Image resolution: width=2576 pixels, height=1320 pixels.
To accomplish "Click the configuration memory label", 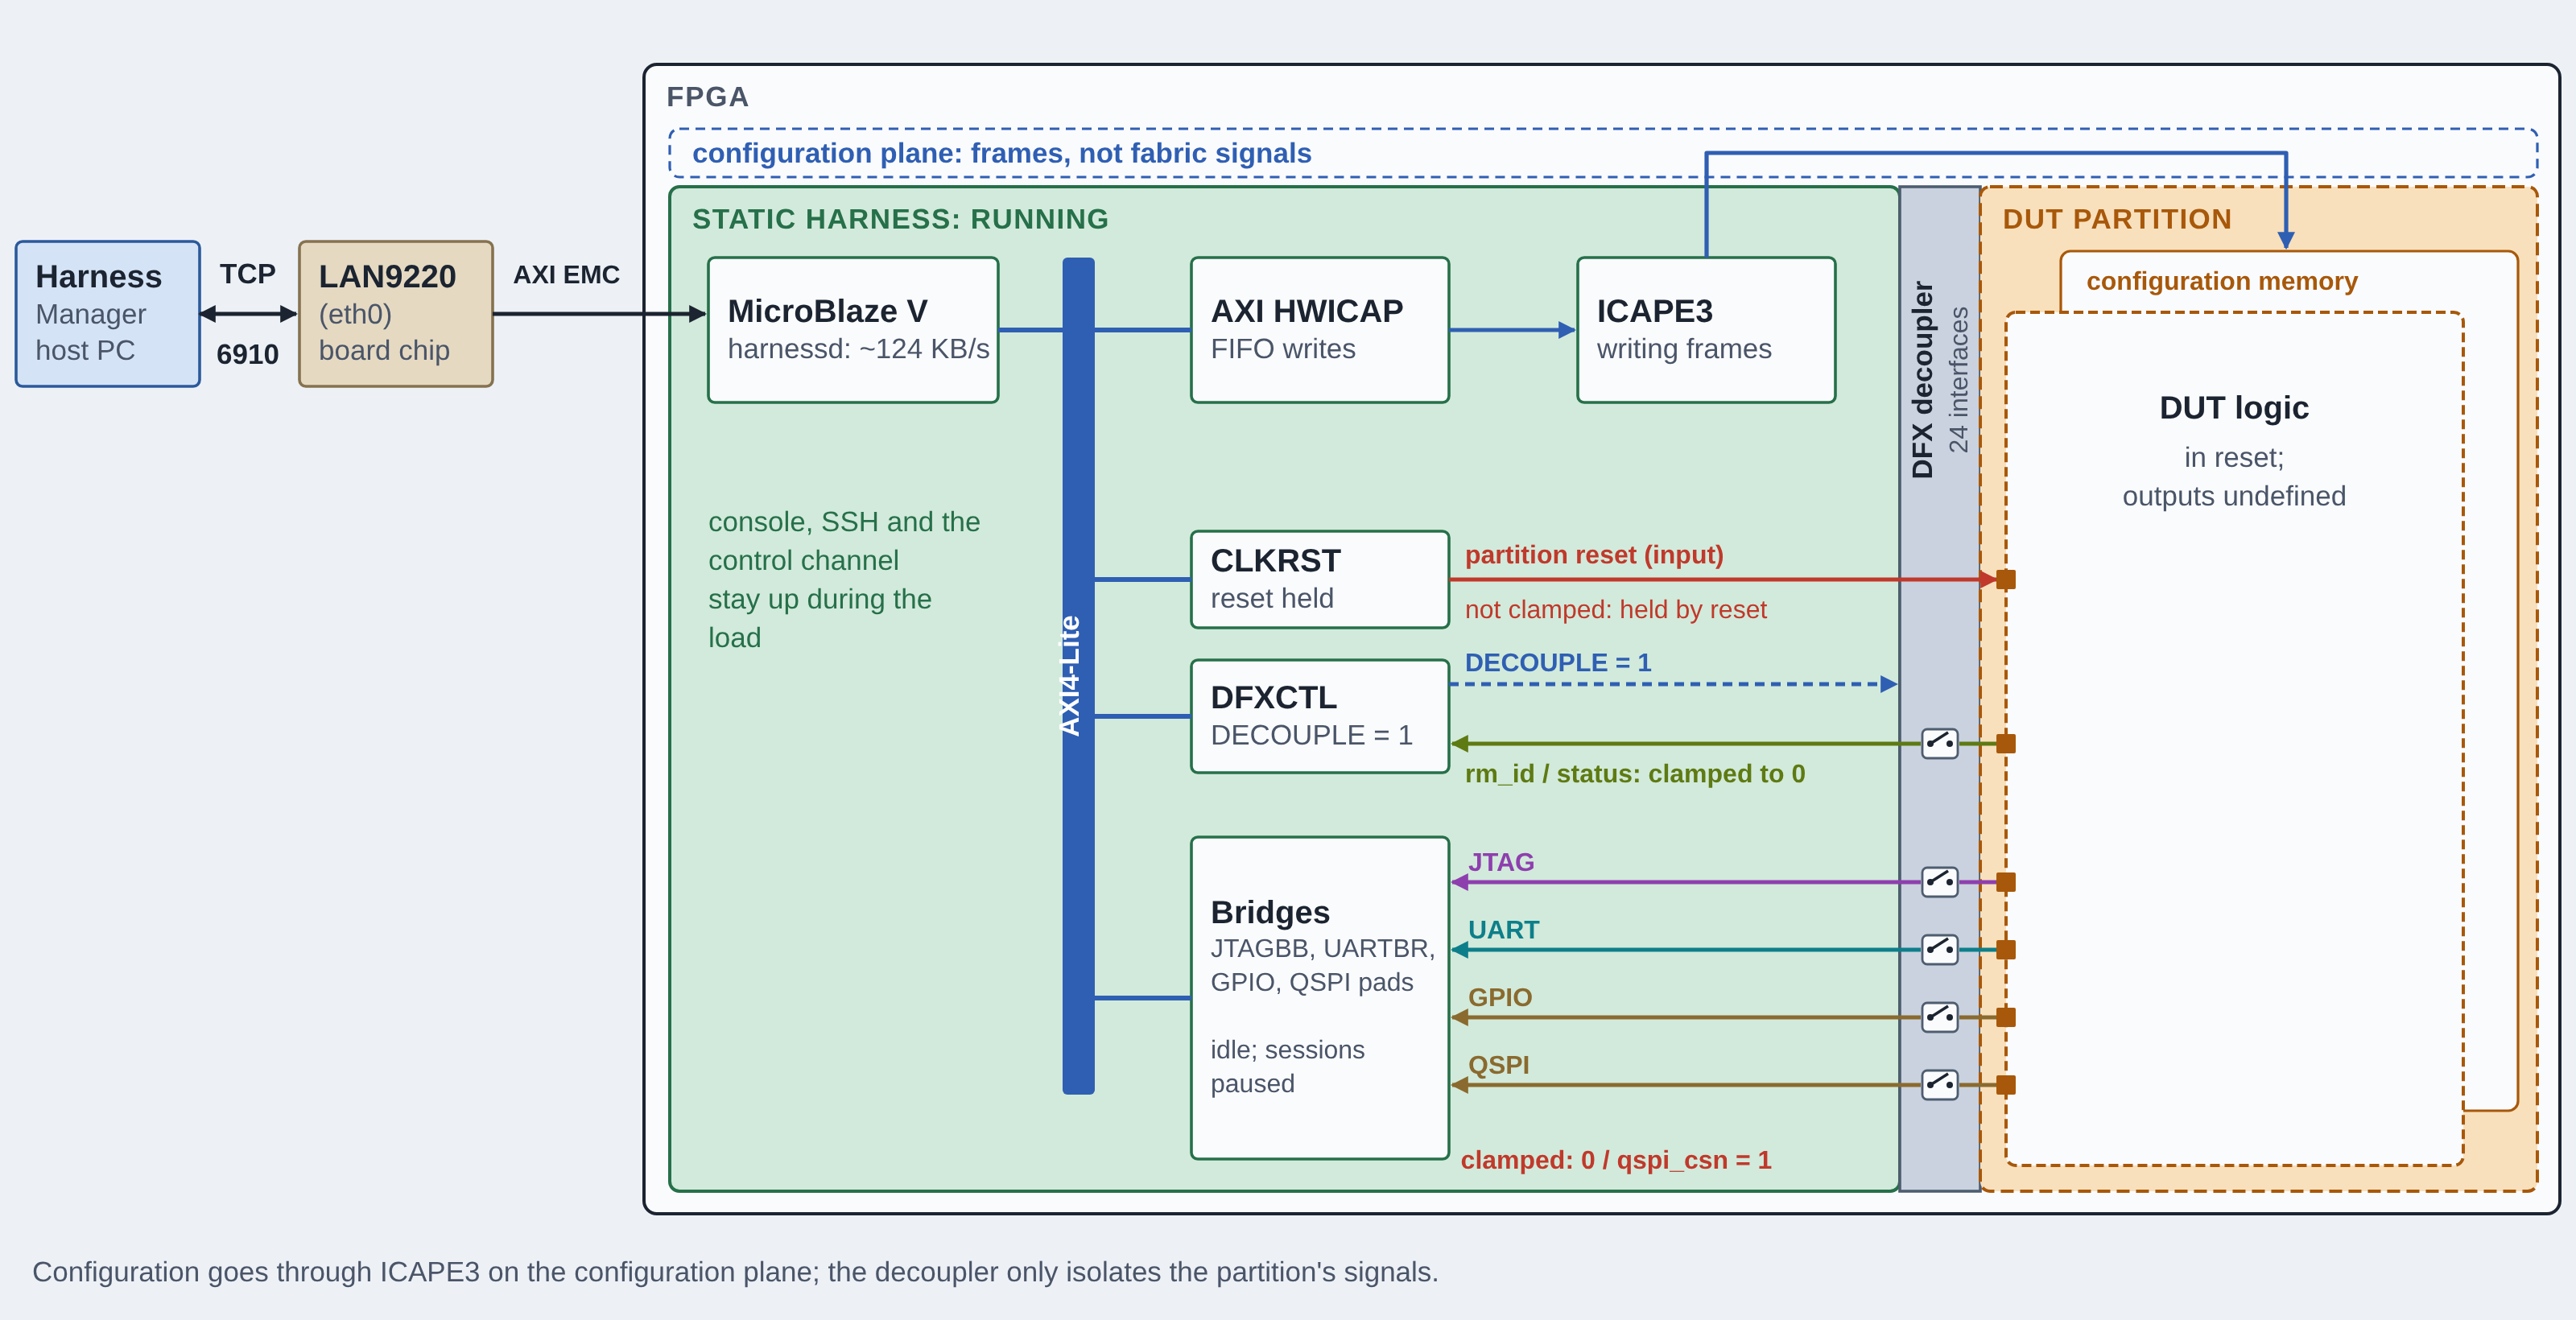I will pyautogui.click(x=2222, y=281).
